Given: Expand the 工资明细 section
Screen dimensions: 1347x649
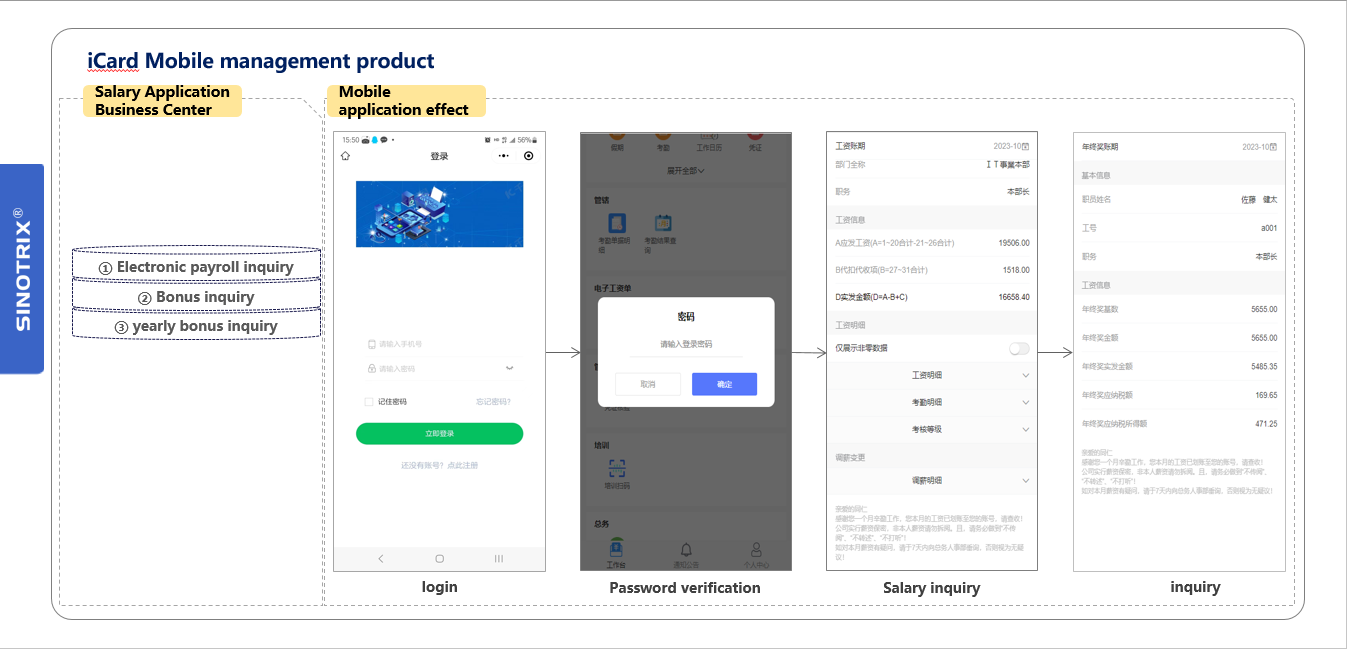Looking at the screenshot, I should tap(932, 375).
